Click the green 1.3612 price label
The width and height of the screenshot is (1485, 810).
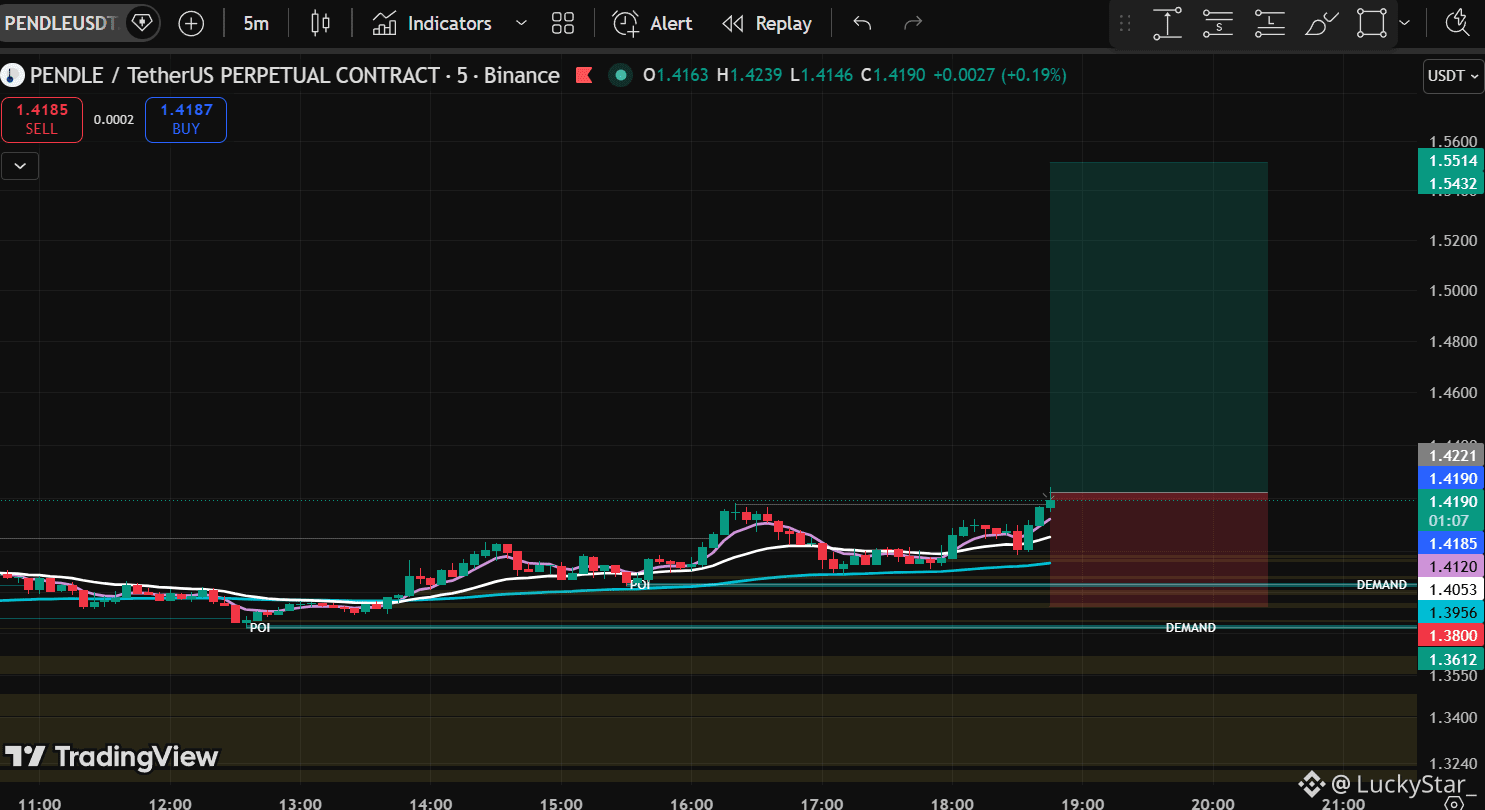1452,658
